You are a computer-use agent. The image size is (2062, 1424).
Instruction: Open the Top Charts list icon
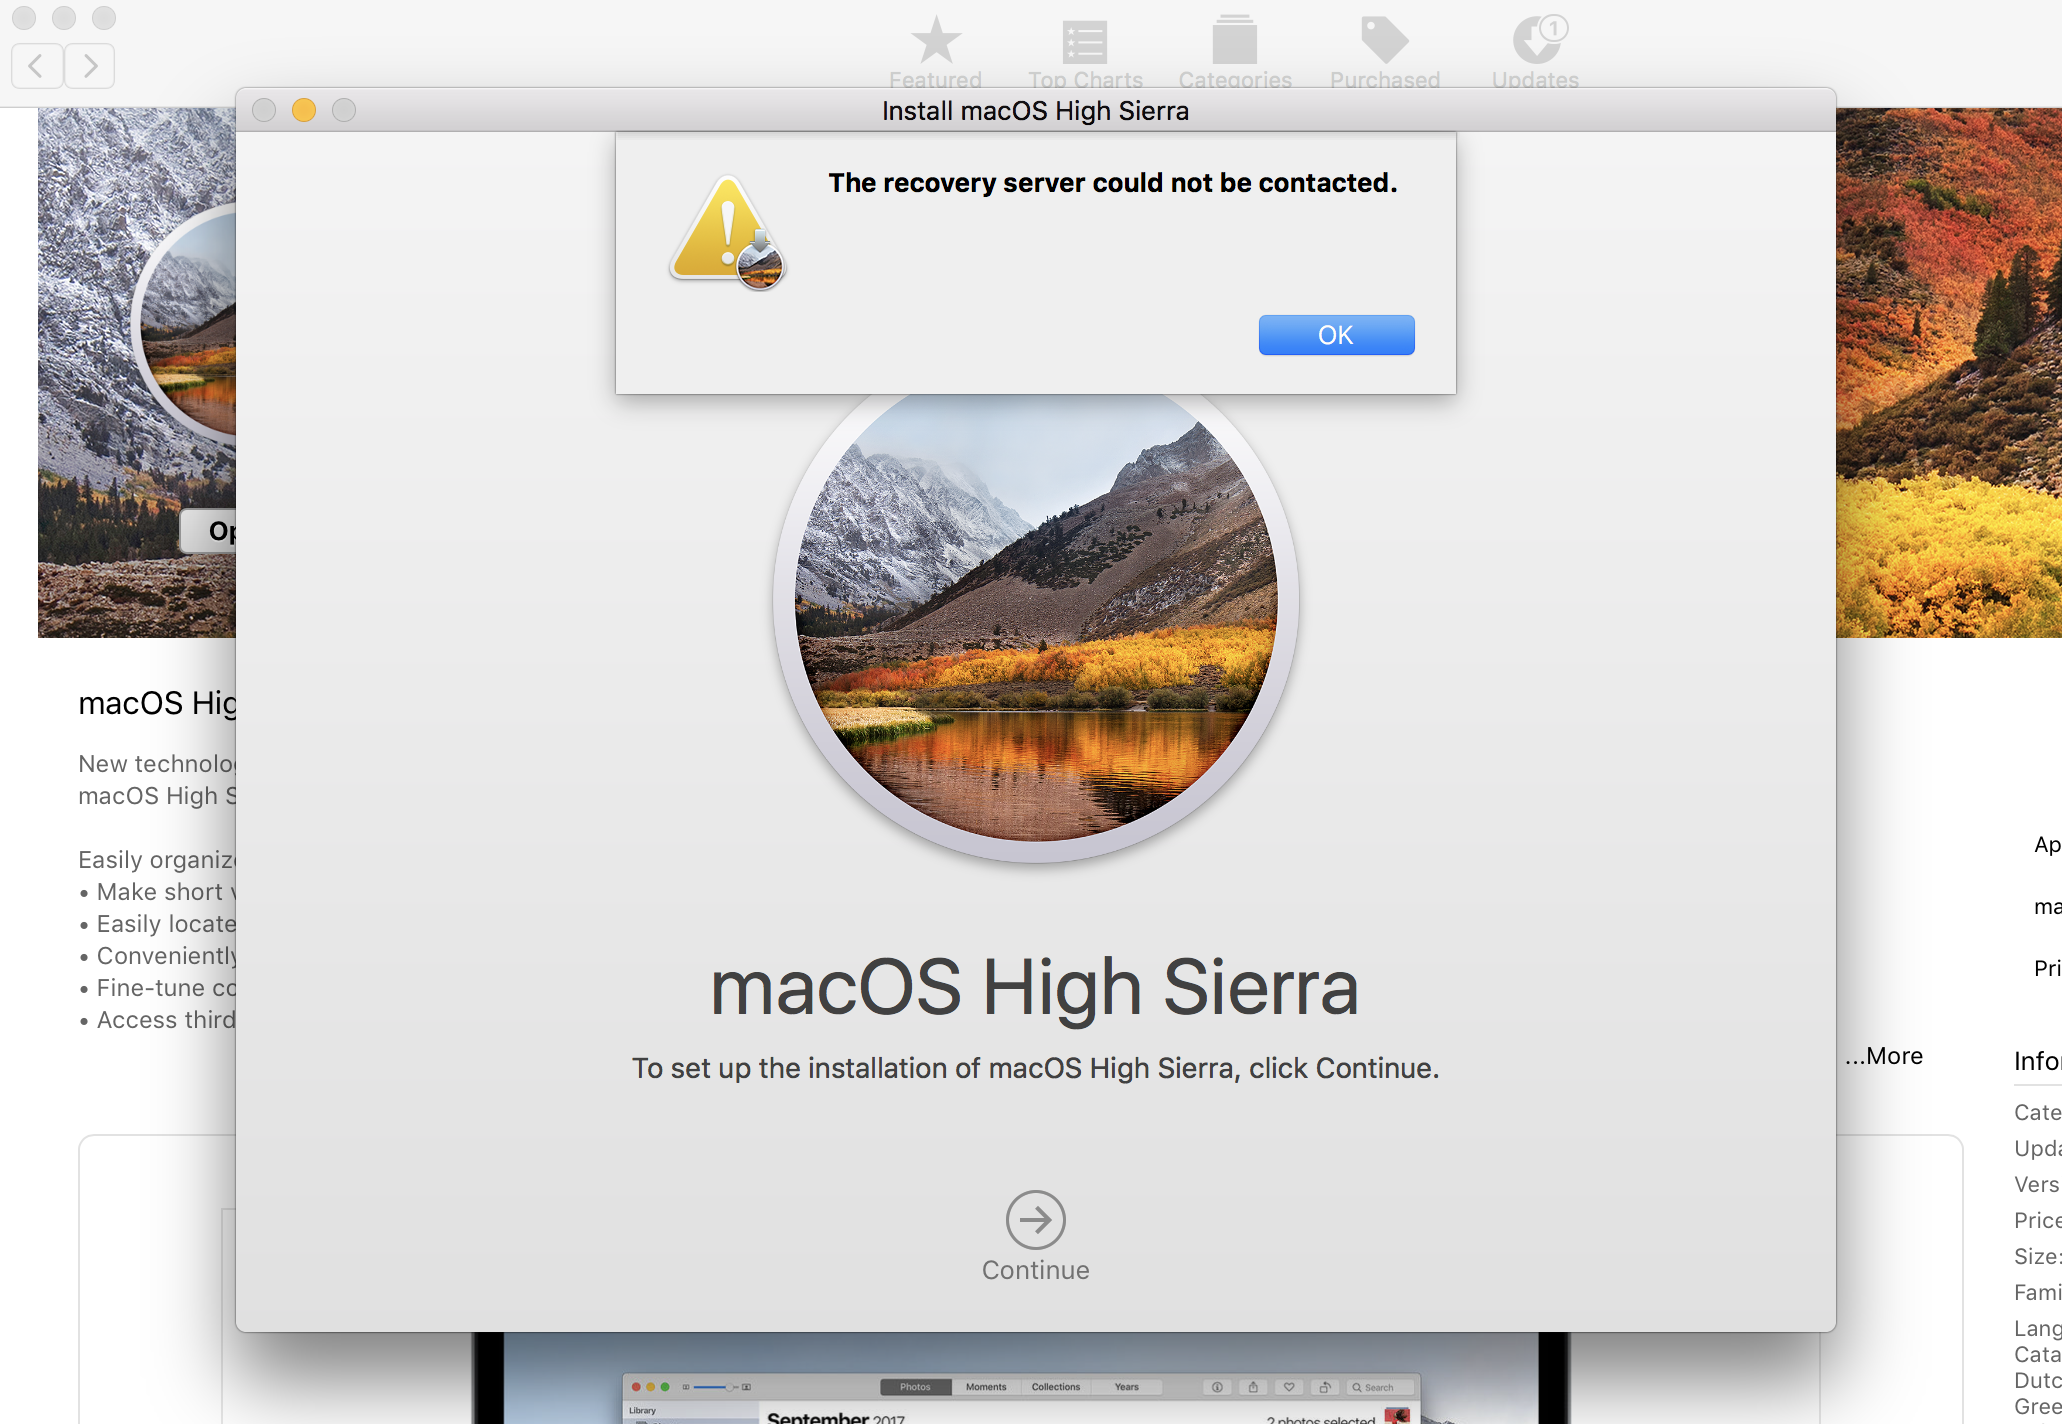pyautogui.click(x=1085, y=41)
